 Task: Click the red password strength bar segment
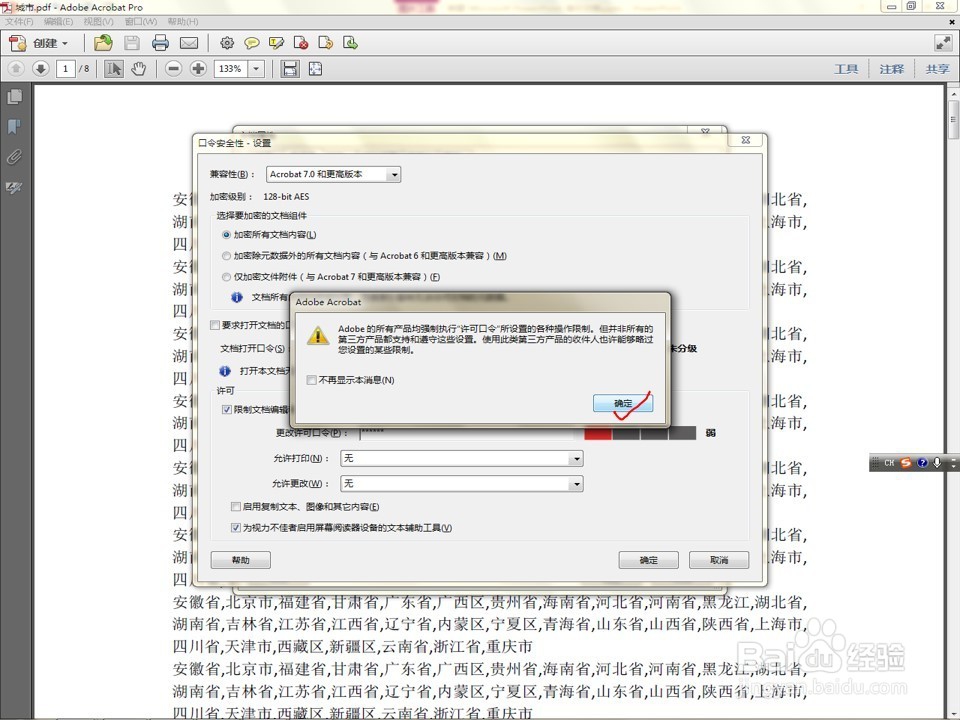pos(598,433)
